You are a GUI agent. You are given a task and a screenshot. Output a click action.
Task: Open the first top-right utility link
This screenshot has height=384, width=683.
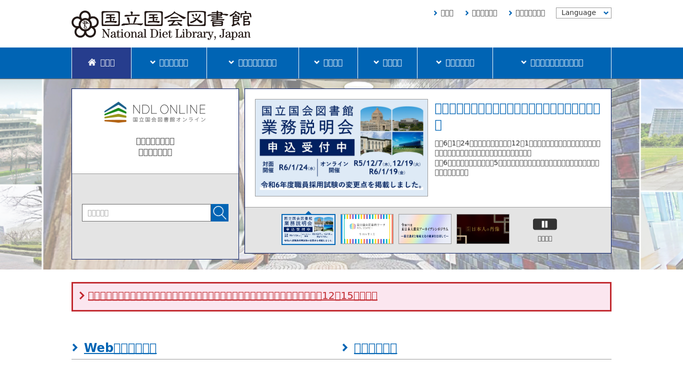pyautogui.click(x=443, y=13)
